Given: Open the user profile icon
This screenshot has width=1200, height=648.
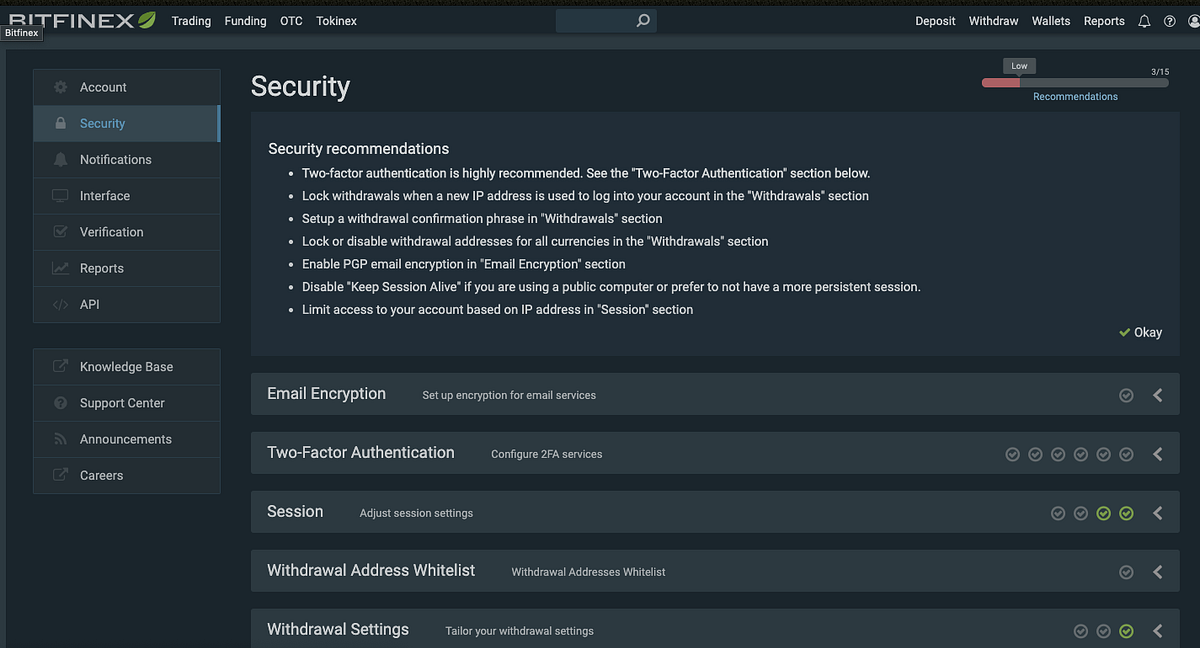Looking at the screenshot, I should tap(1192, 21).
